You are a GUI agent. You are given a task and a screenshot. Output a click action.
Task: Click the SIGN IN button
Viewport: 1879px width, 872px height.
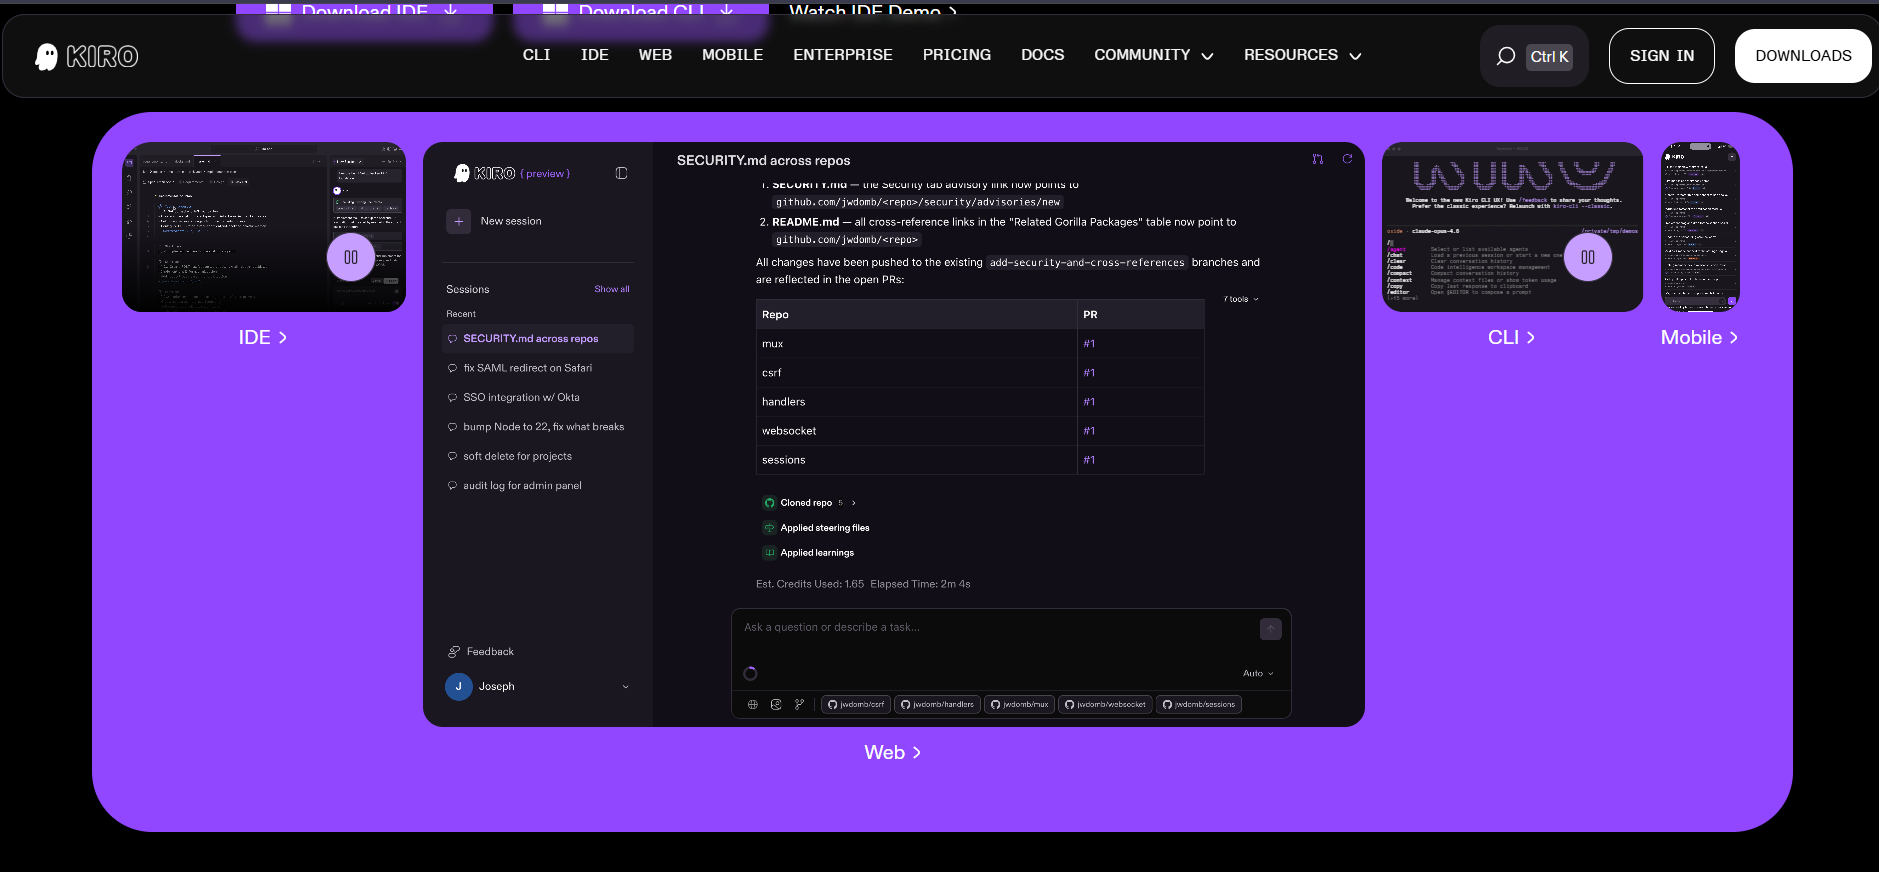pyautogui.click(x=1662, y=56)
